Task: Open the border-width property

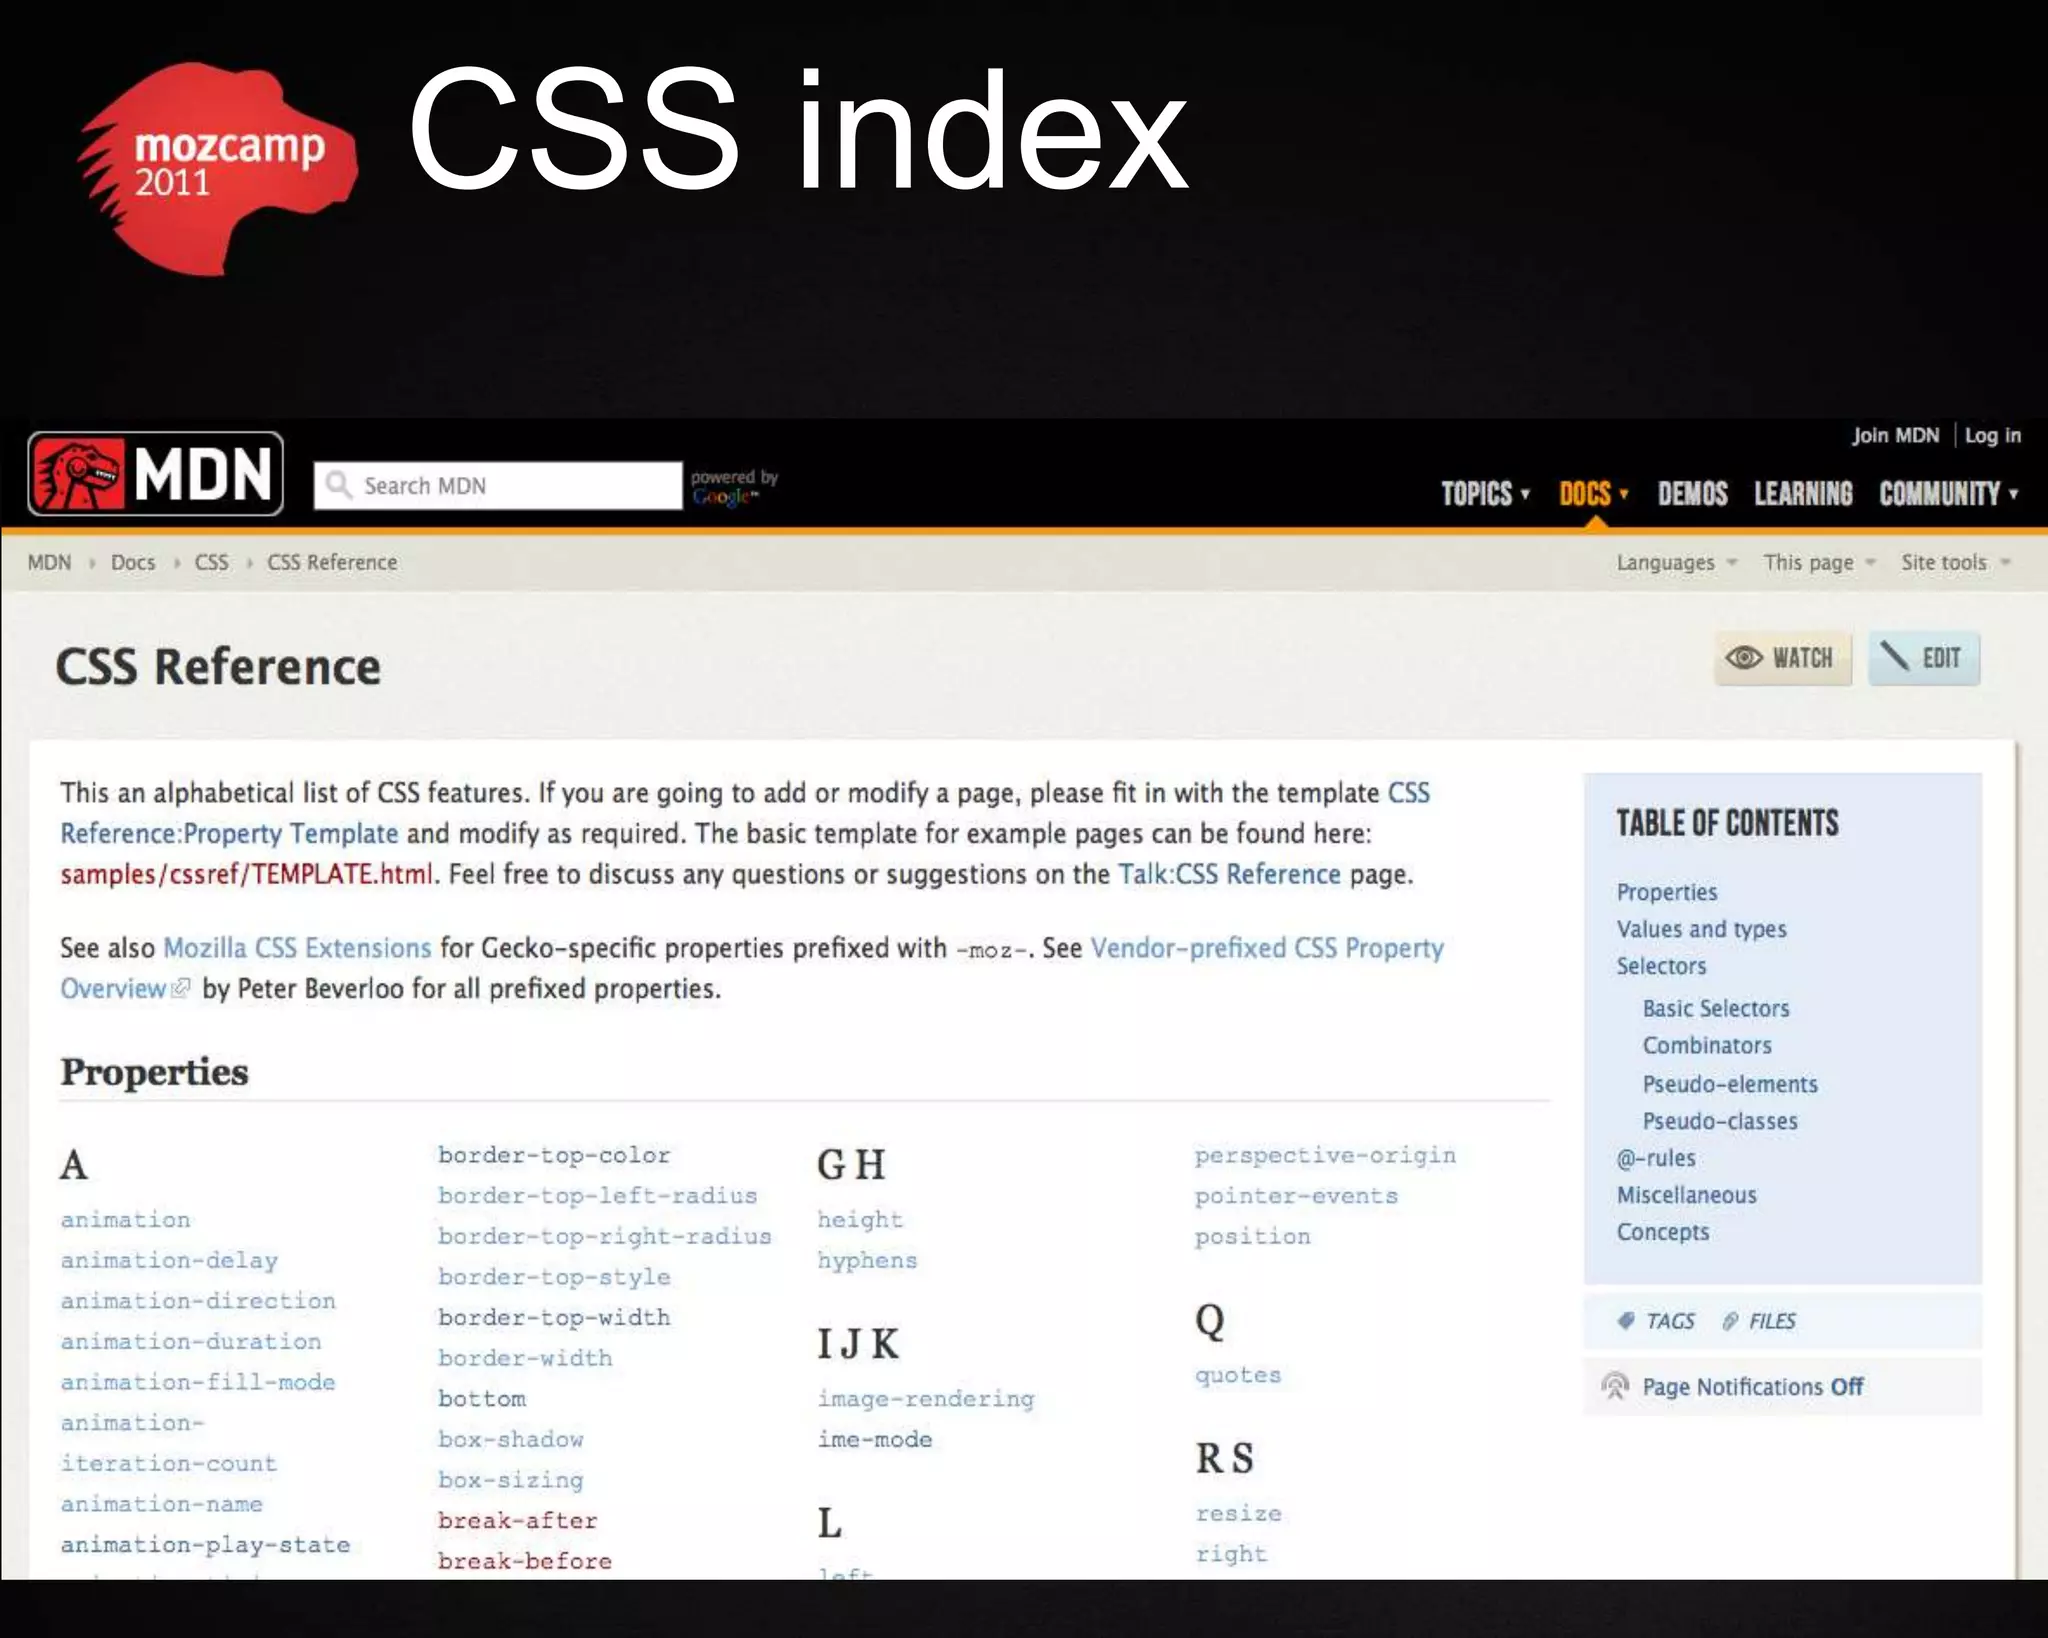Action: [525, 1358]
